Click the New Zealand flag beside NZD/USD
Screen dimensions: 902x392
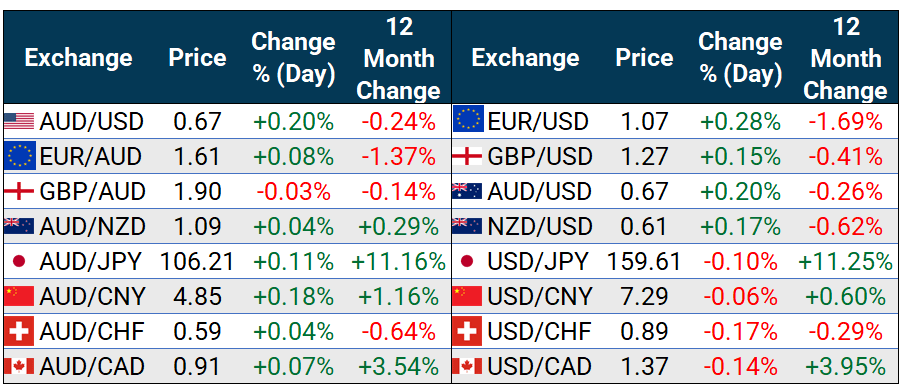coord(467,226)
